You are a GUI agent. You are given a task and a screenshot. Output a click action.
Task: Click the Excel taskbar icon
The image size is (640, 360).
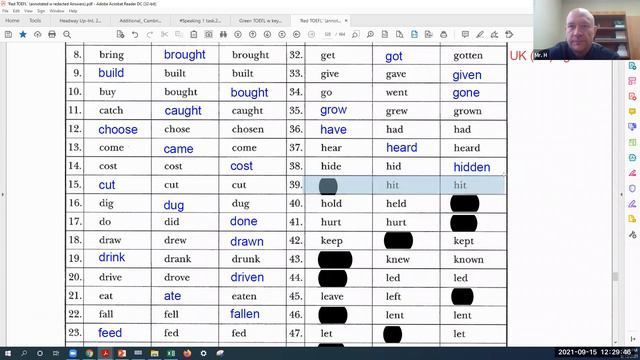(171, 353)
